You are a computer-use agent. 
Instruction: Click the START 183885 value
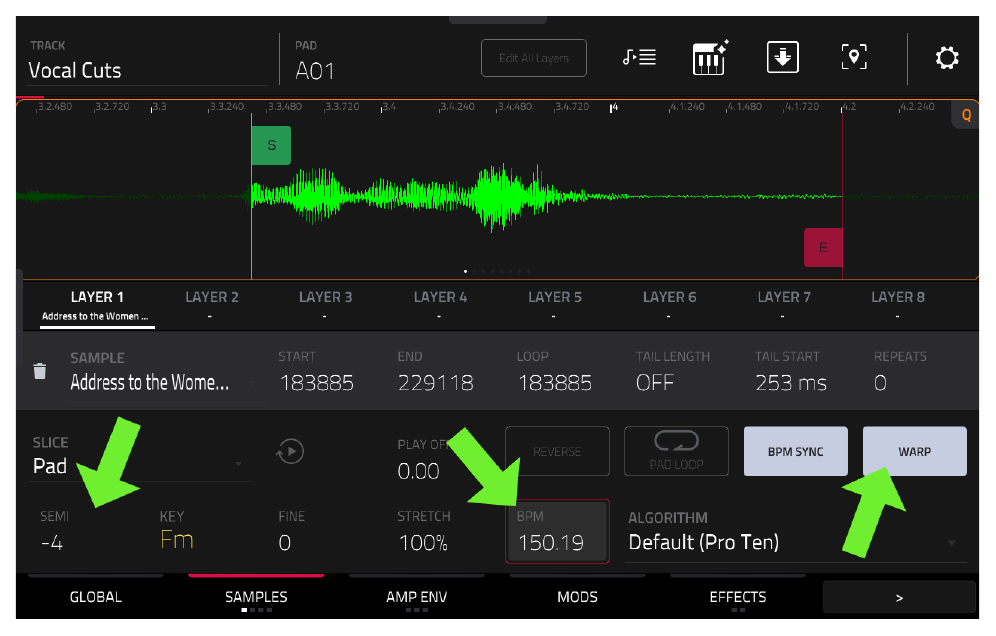316,383
